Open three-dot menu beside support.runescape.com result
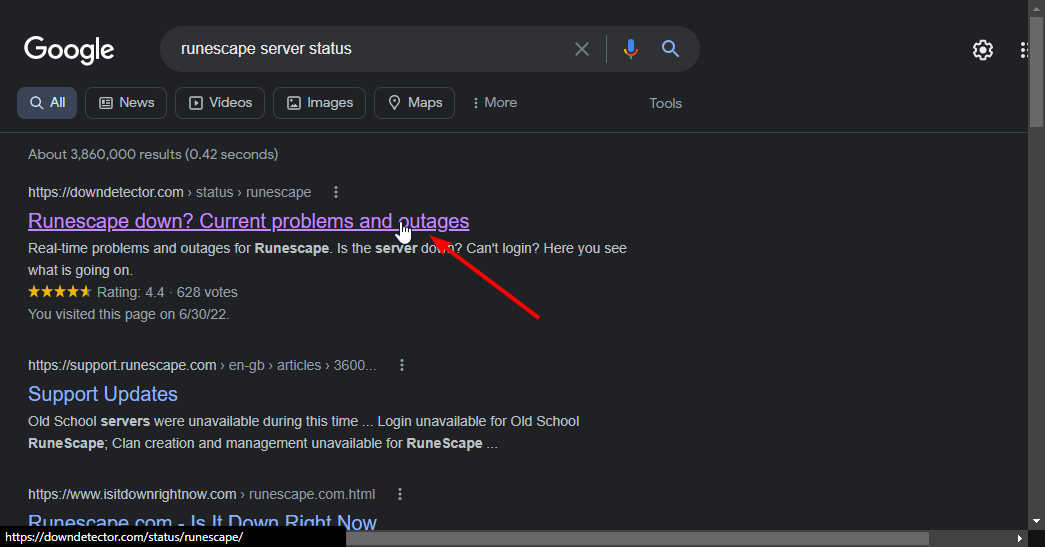1045x547 pixels. 402,365
